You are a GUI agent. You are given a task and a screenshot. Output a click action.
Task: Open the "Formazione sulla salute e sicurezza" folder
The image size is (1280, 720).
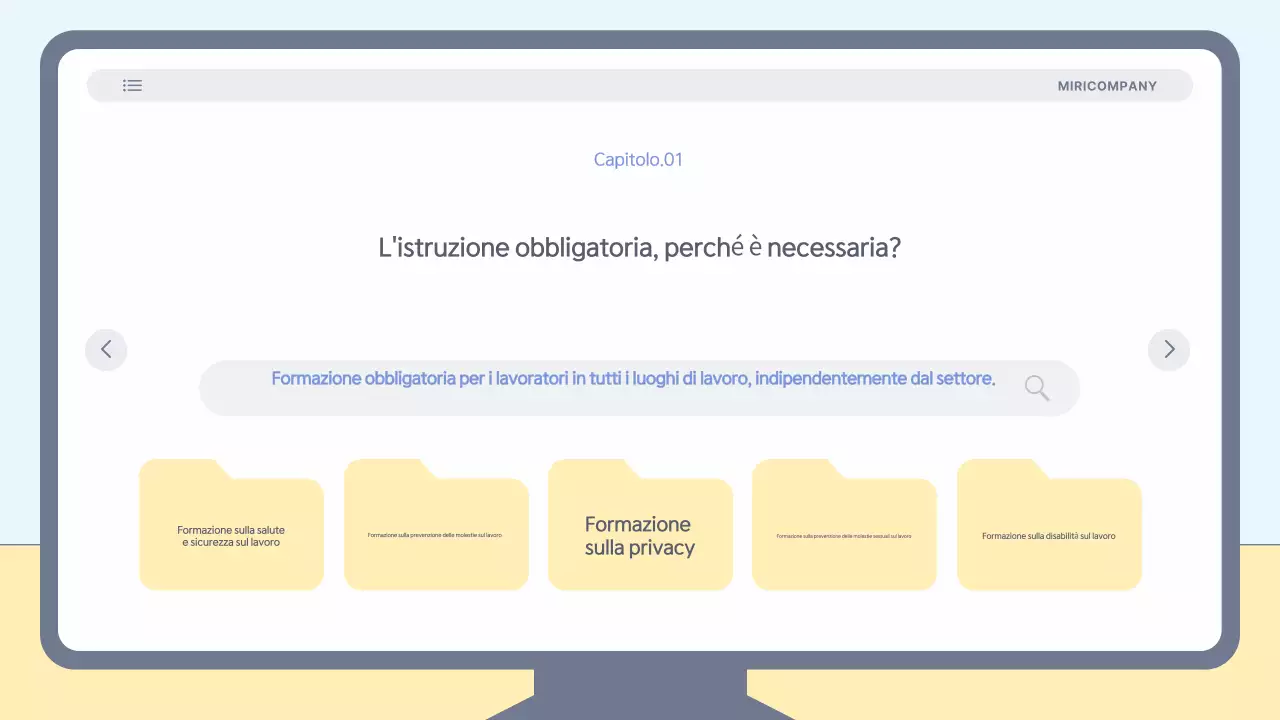pos(231,524)
